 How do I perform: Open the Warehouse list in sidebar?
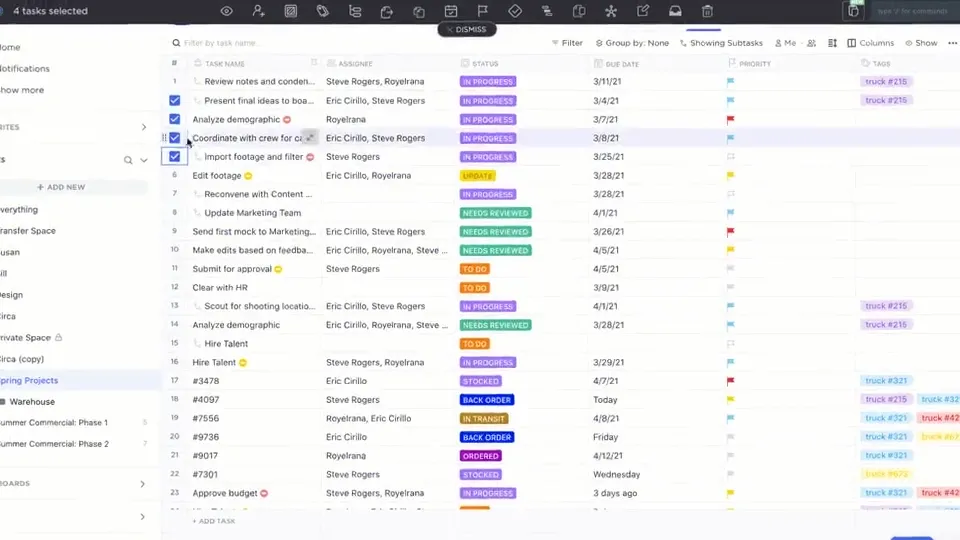click(32, 402)
